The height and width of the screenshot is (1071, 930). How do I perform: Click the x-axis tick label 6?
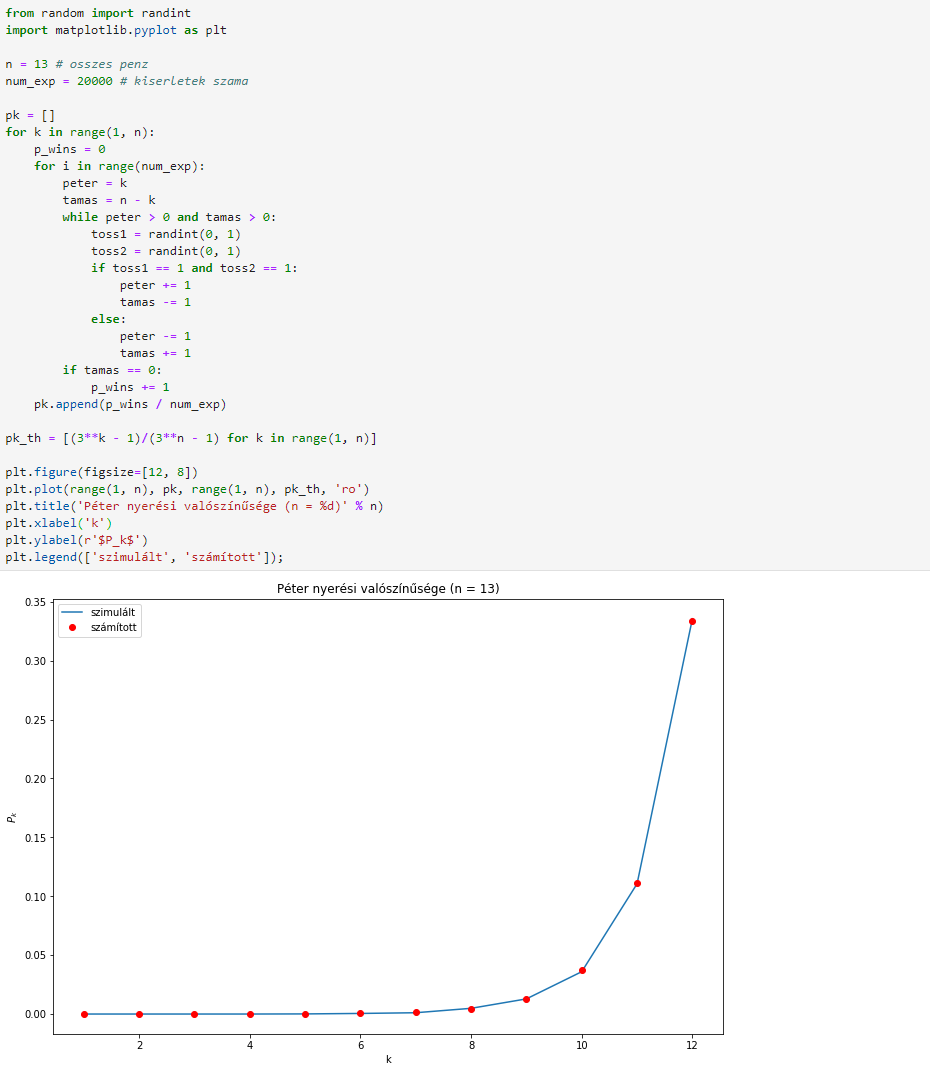(x=361, y=1045)
